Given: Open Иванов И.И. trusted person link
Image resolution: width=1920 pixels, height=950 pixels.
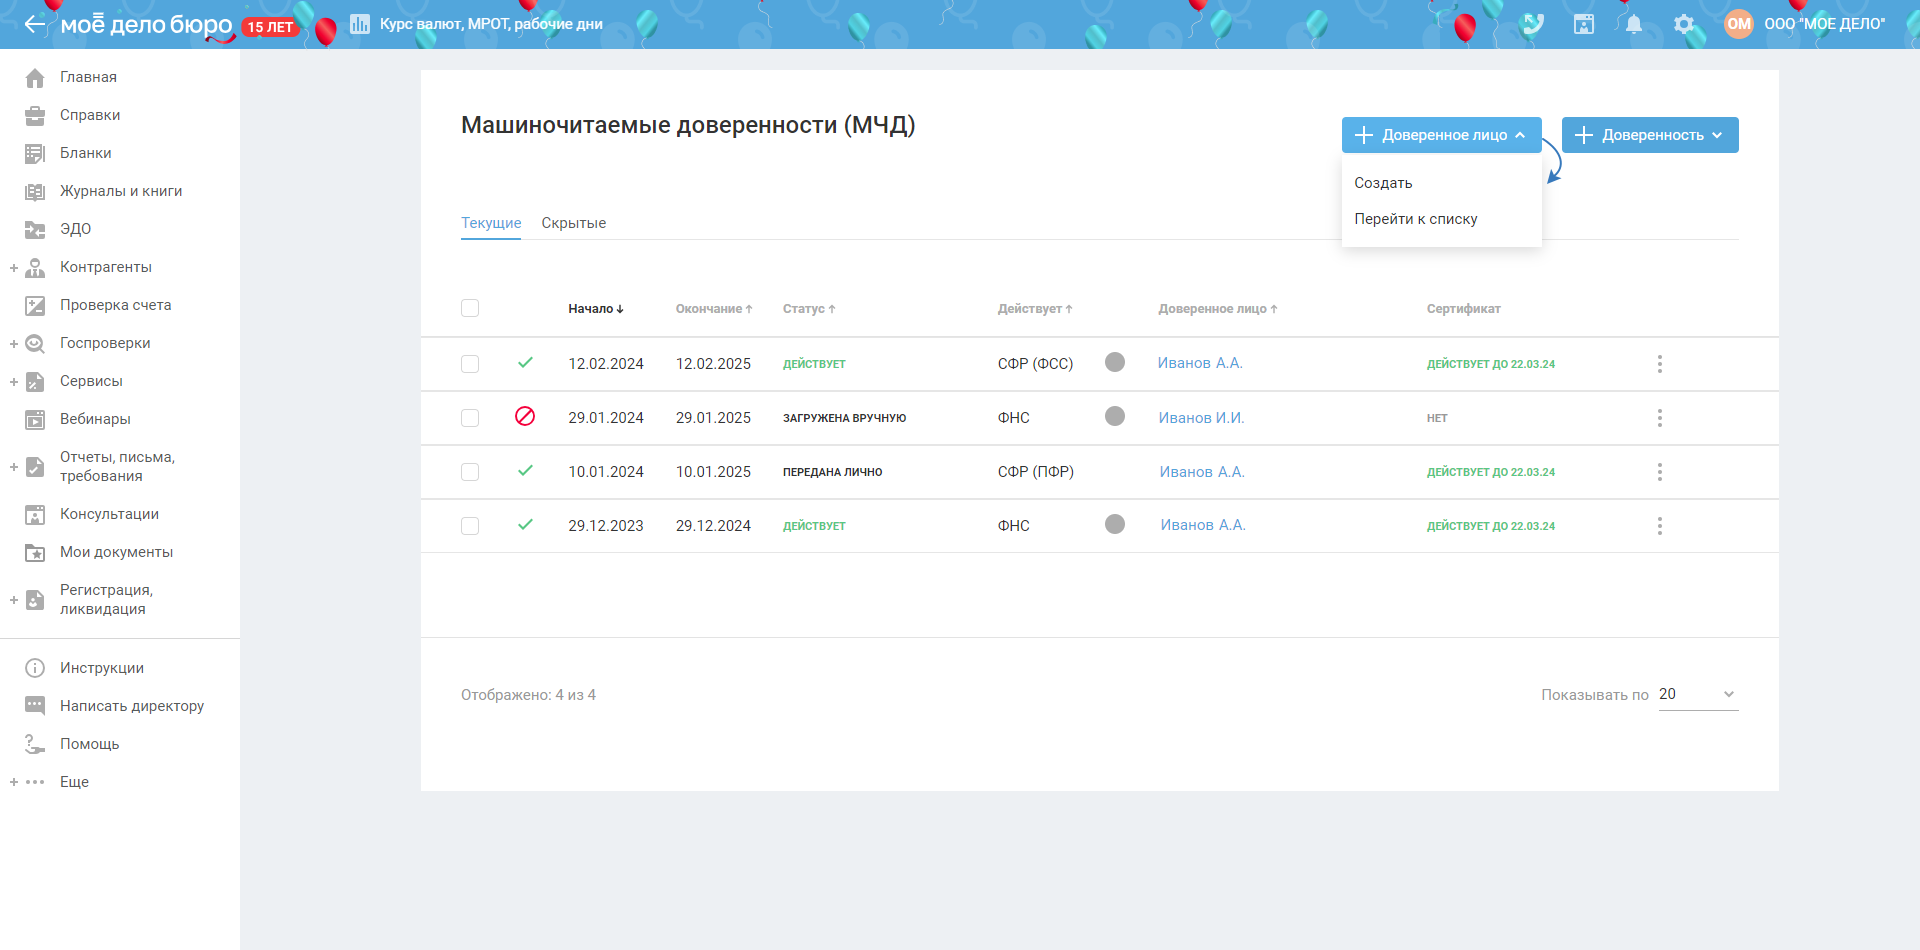Looking at the screenshot, I should (1201, 418).
